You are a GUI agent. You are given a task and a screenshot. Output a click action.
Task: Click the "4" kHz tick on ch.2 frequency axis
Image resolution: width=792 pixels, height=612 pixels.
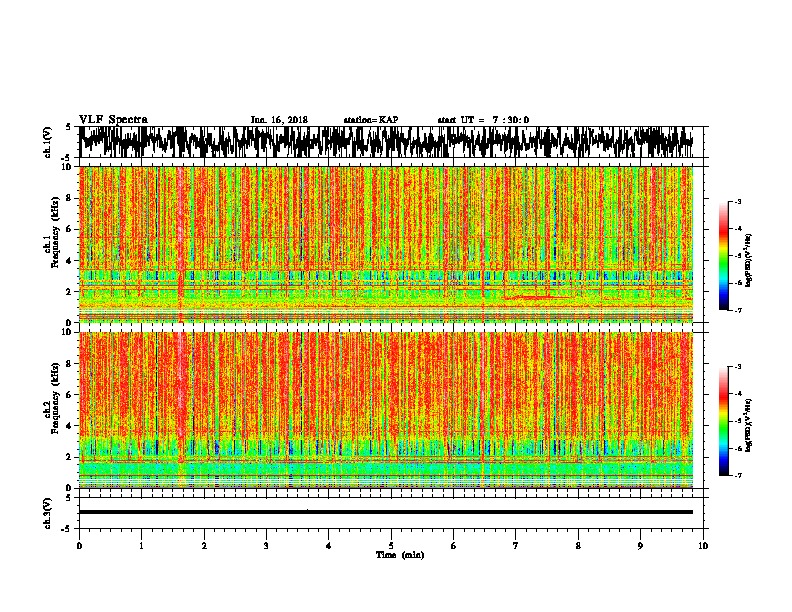click(x=71, y=426)
